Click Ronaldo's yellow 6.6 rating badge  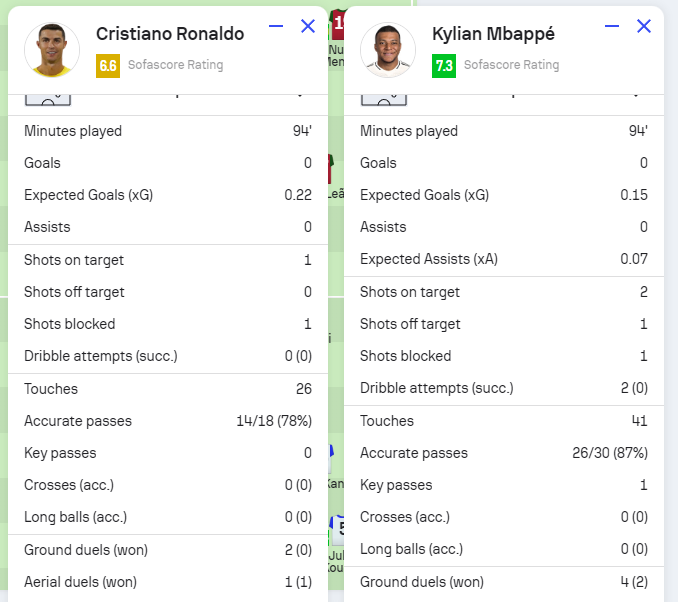(x=108, y=66)
